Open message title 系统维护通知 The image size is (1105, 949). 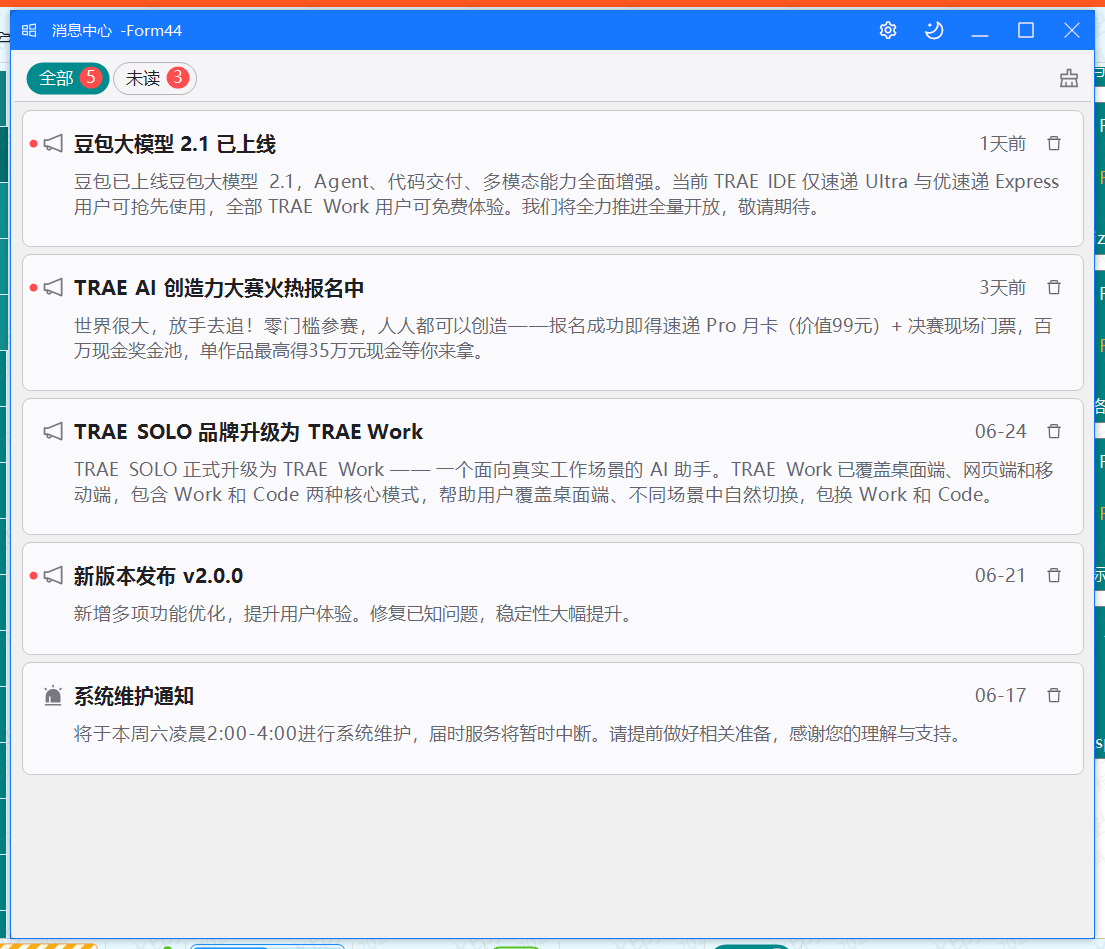pos(134,696)
